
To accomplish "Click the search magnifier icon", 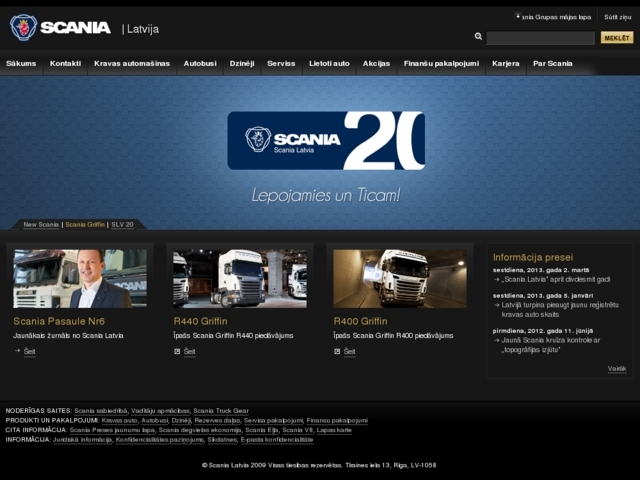I will [478, 36].
